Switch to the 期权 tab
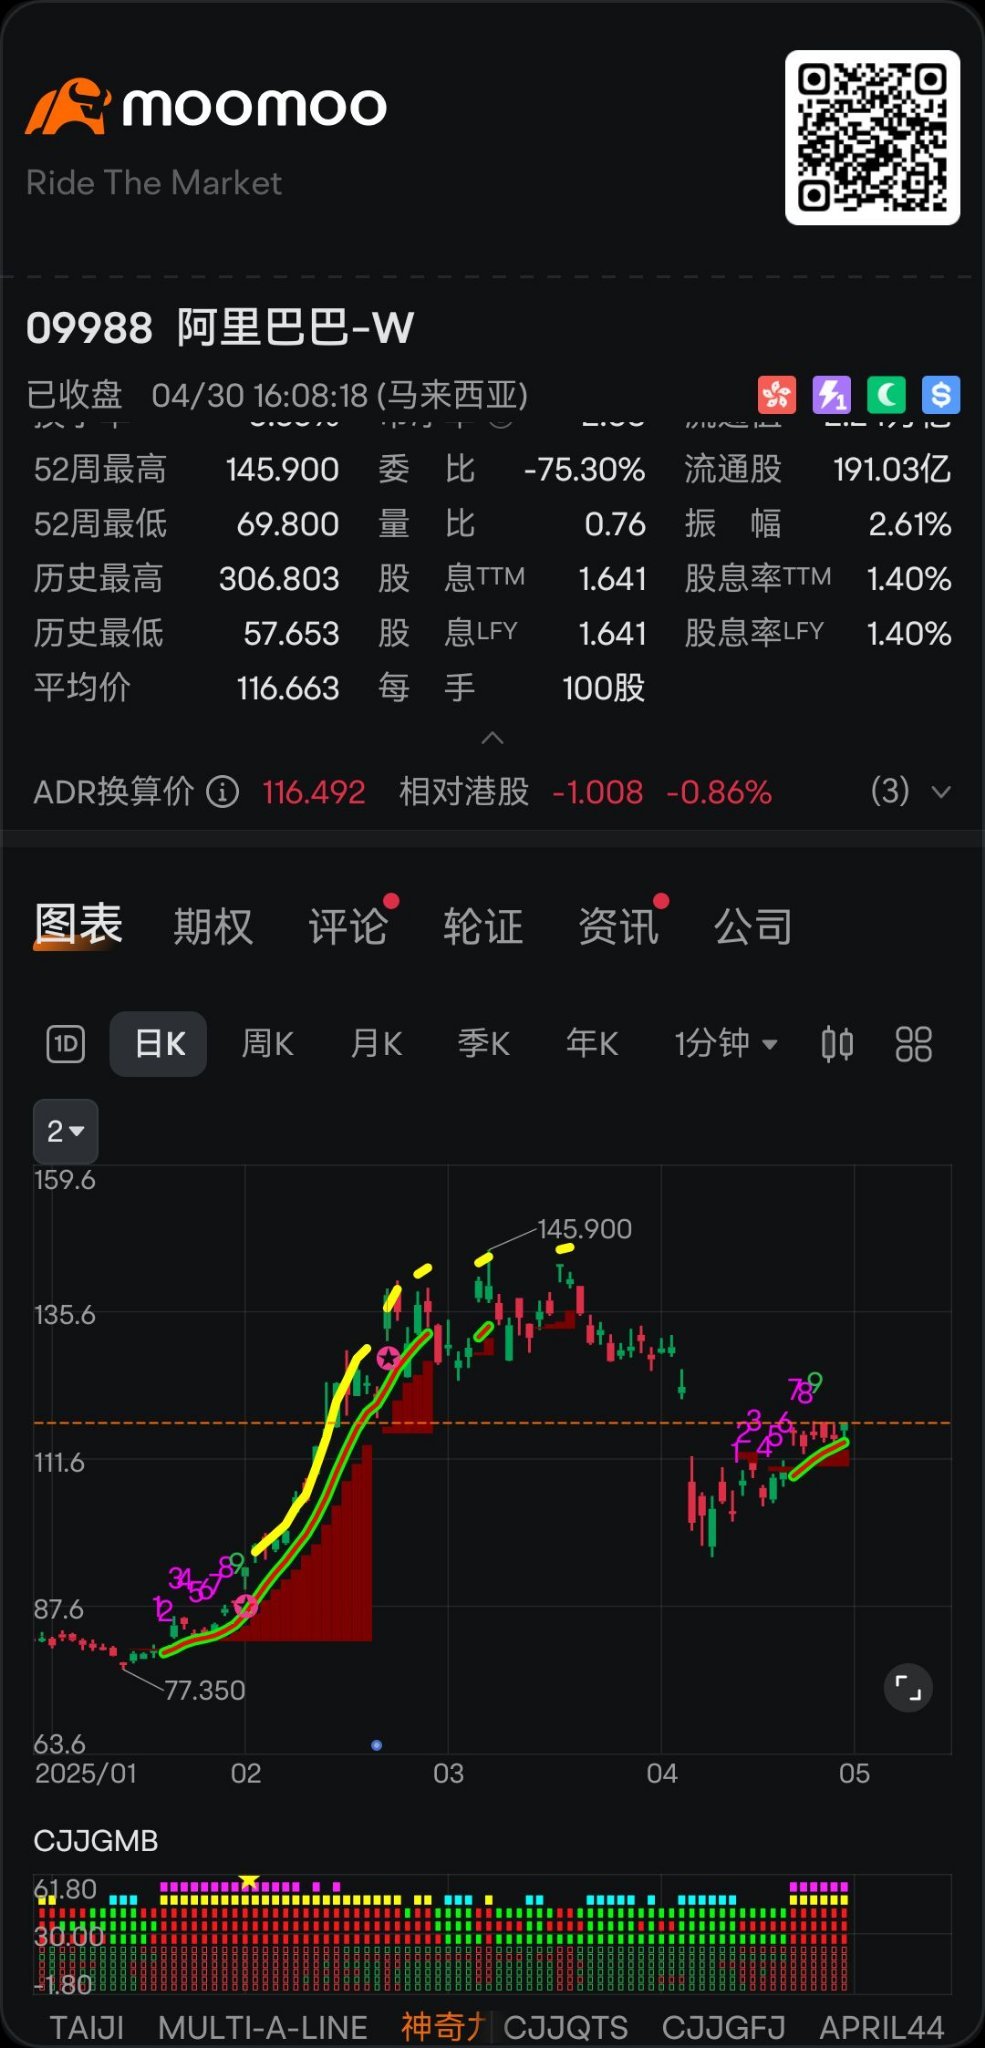 (x=213, y=926)
